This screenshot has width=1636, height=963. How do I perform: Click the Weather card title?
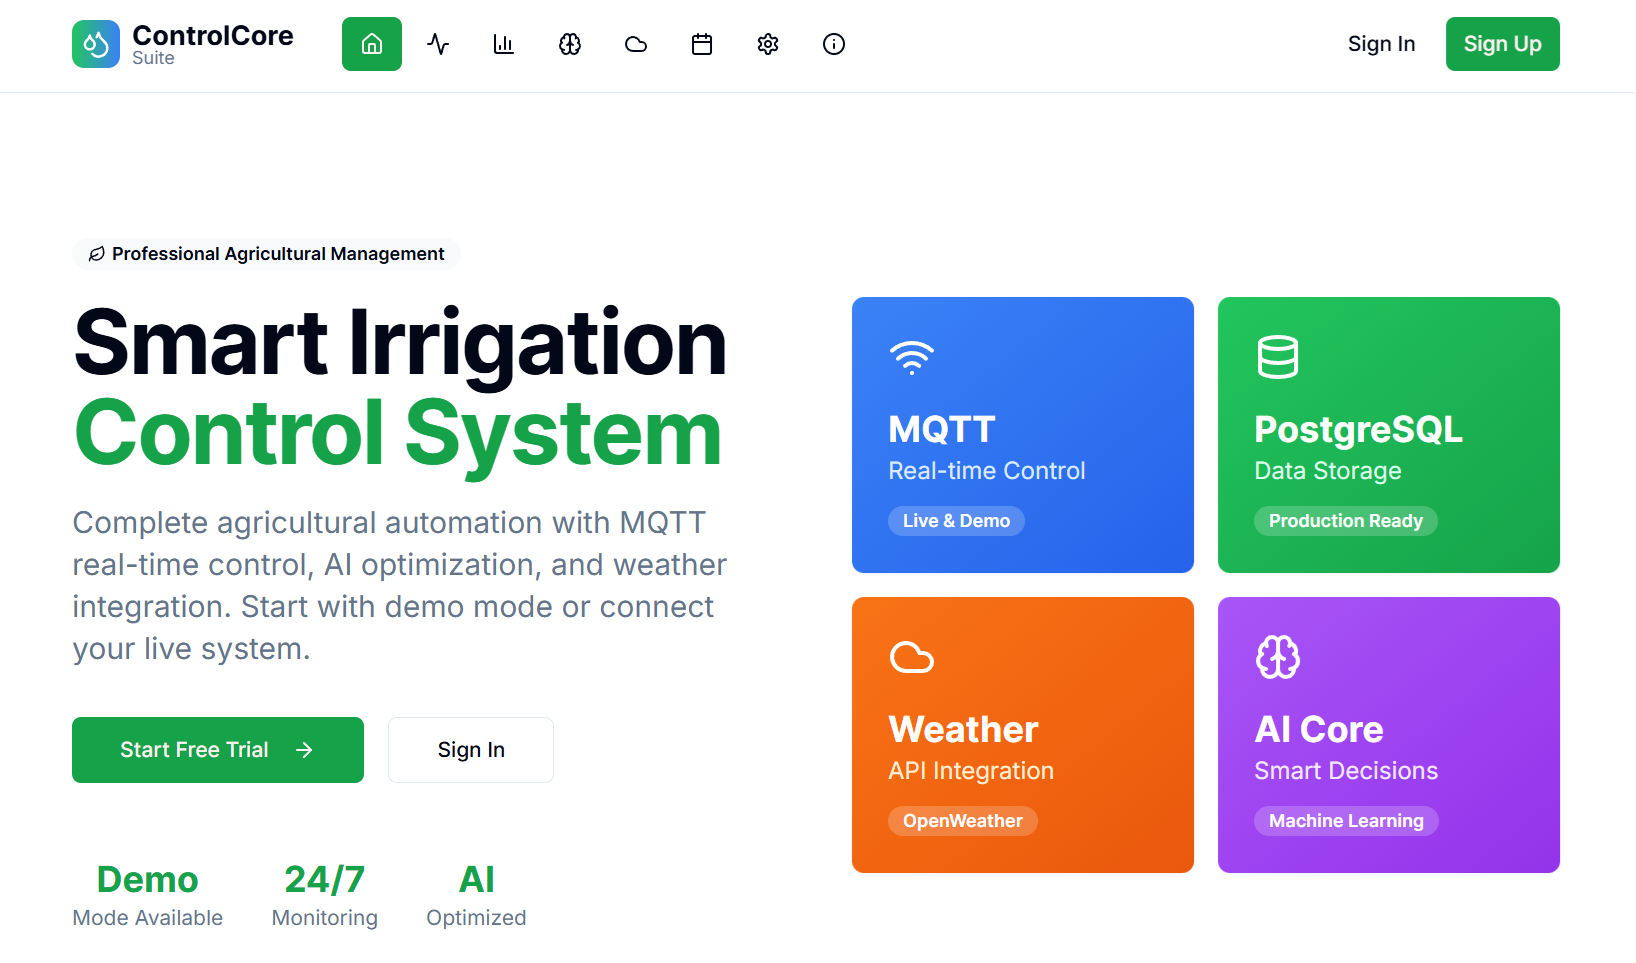963,729
